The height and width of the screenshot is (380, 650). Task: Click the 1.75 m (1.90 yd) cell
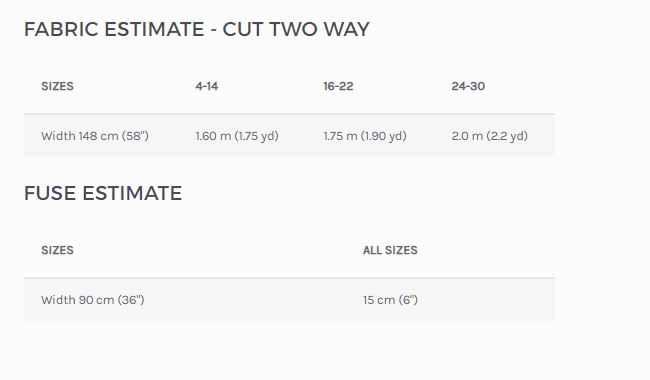tap(365, 136)
